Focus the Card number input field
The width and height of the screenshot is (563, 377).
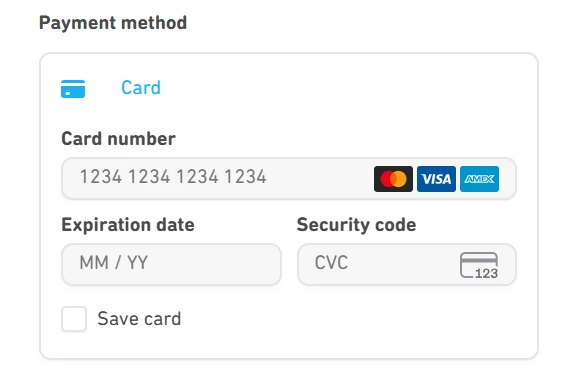[x=289, y=178]
